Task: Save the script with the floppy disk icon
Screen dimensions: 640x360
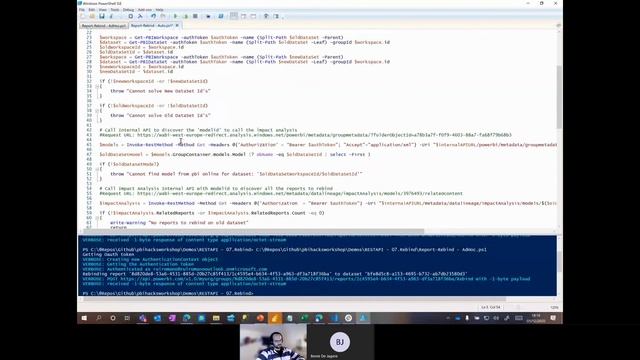Action: pos(102,16)
